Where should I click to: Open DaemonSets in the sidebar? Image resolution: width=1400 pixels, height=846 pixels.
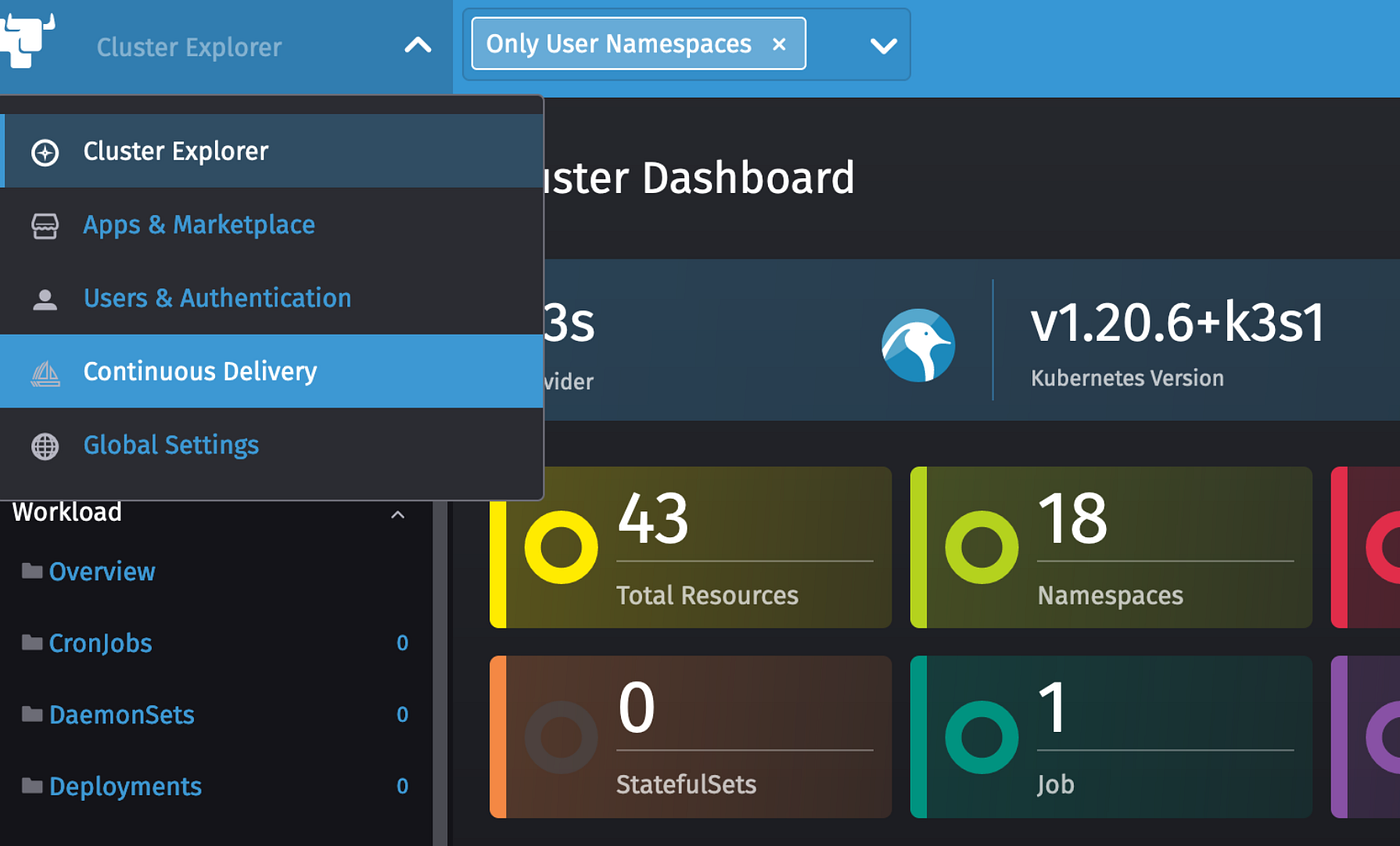[x=122, y=715]
